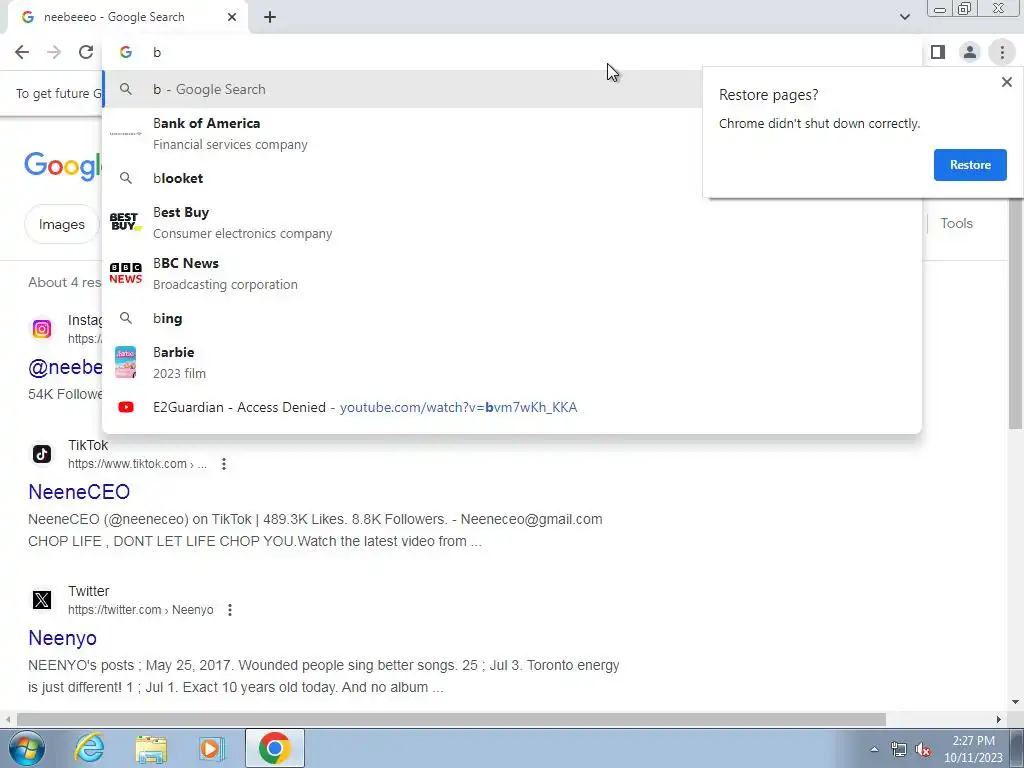Close the neebeeeo Google Search tab
Screen dimensions: 1024x768
pyautogui.click(x=232, y=18)
